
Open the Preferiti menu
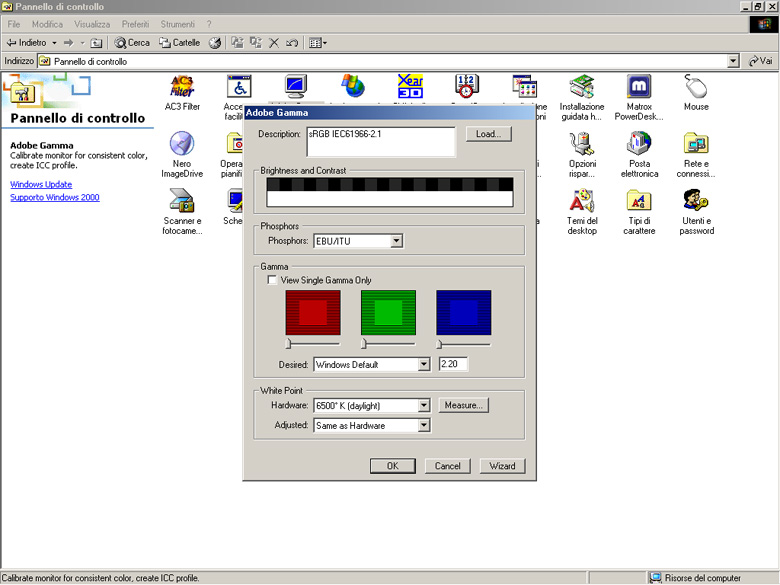[x=135, y=24]
